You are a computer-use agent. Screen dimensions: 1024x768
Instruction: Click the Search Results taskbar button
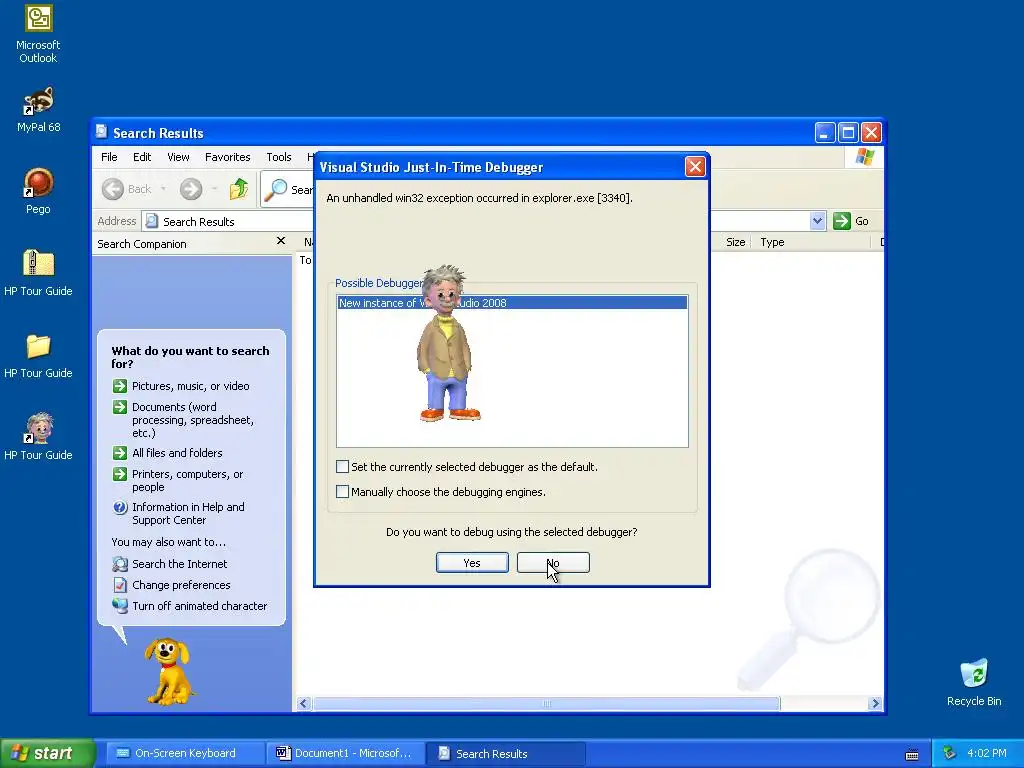pyautogui.click(x=506, y=753)
